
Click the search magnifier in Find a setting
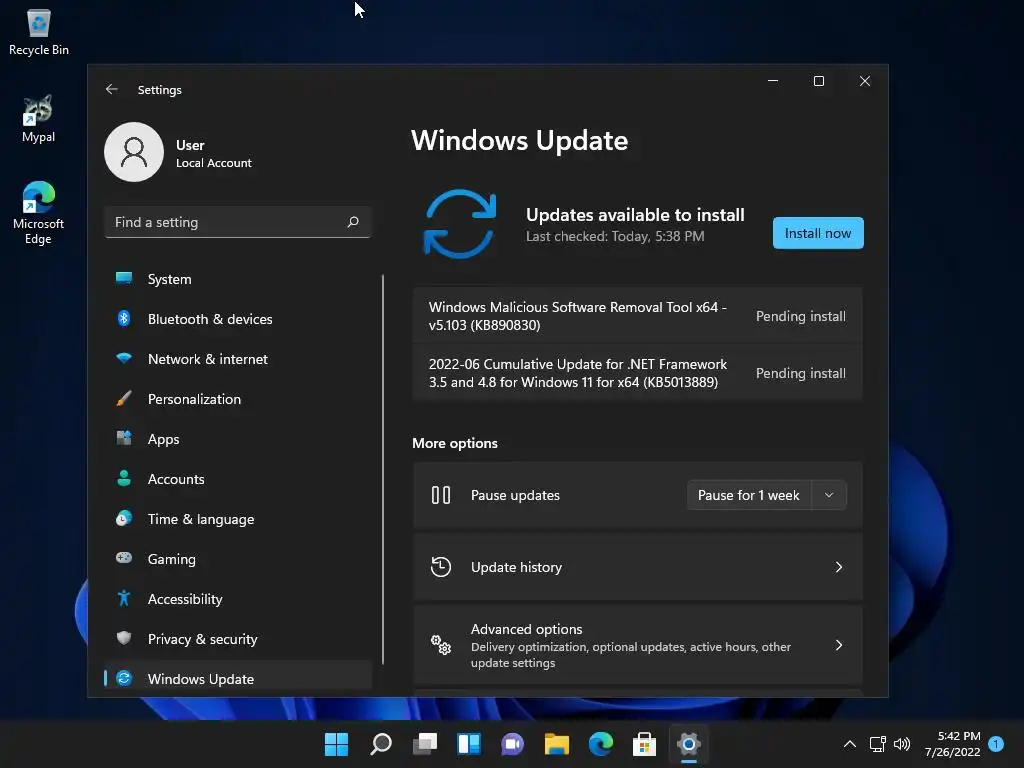pos(353,222)
